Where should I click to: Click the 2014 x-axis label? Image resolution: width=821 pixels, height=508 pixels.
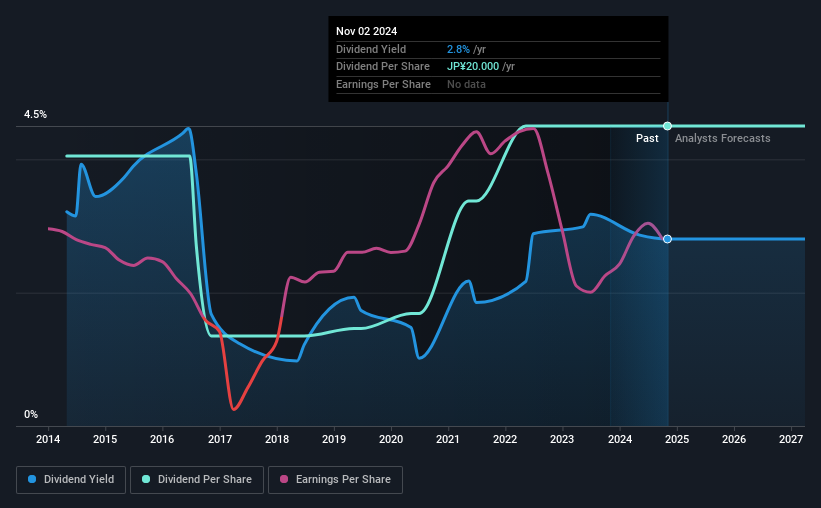pos(48,439)
